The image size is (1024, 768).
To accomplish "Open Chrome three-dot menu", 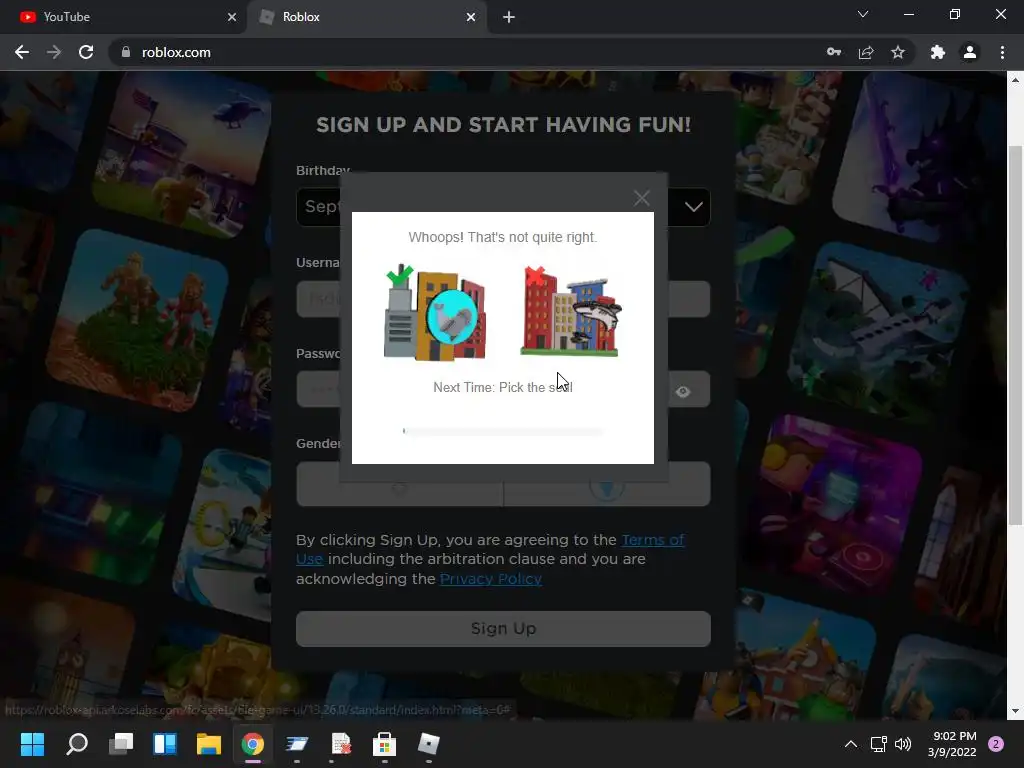I will [x=1002, y=52].
